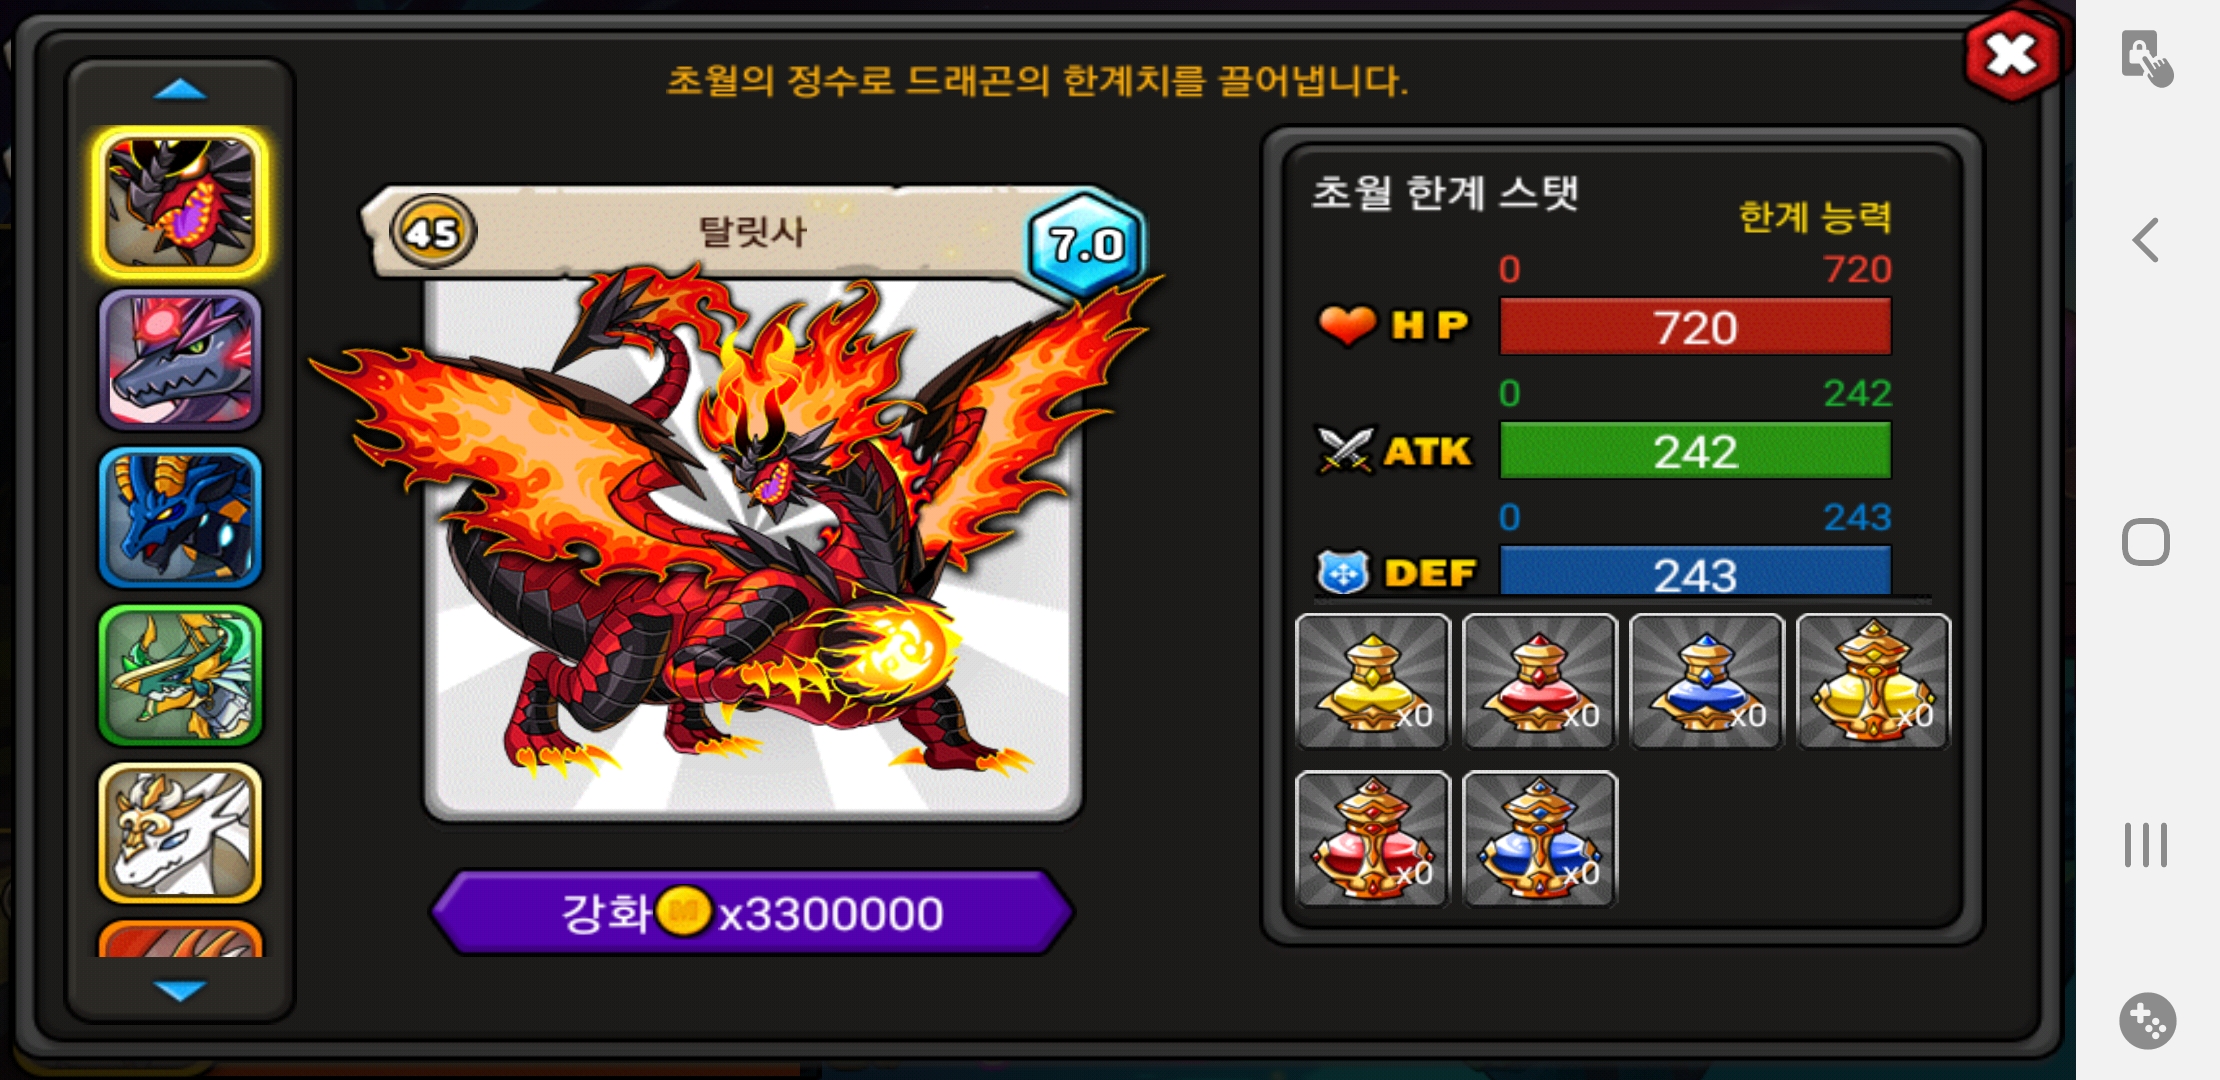Select the large red essence flask
Image resolution: width=2220 pixels, height=1080 pixels.
coord(1372,839)
